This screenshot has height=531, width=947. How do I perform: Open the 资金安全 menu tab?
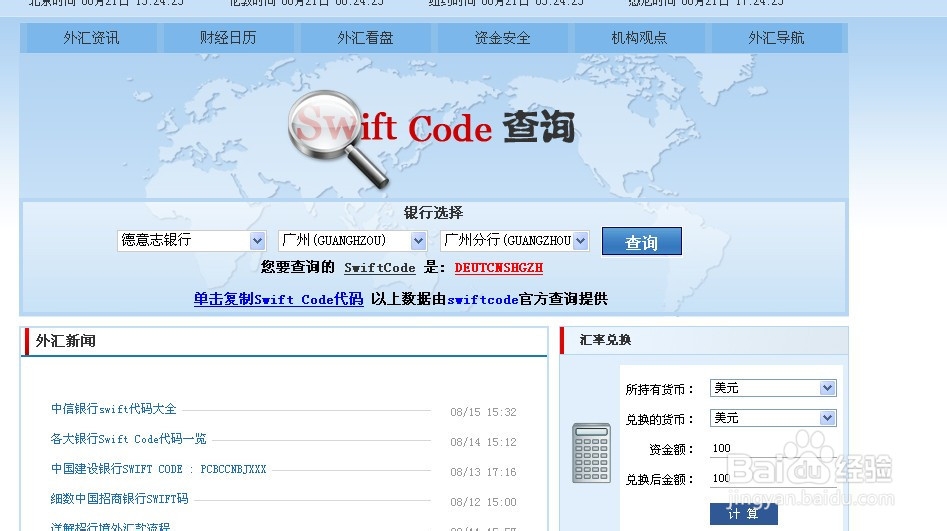coord(502,38)
